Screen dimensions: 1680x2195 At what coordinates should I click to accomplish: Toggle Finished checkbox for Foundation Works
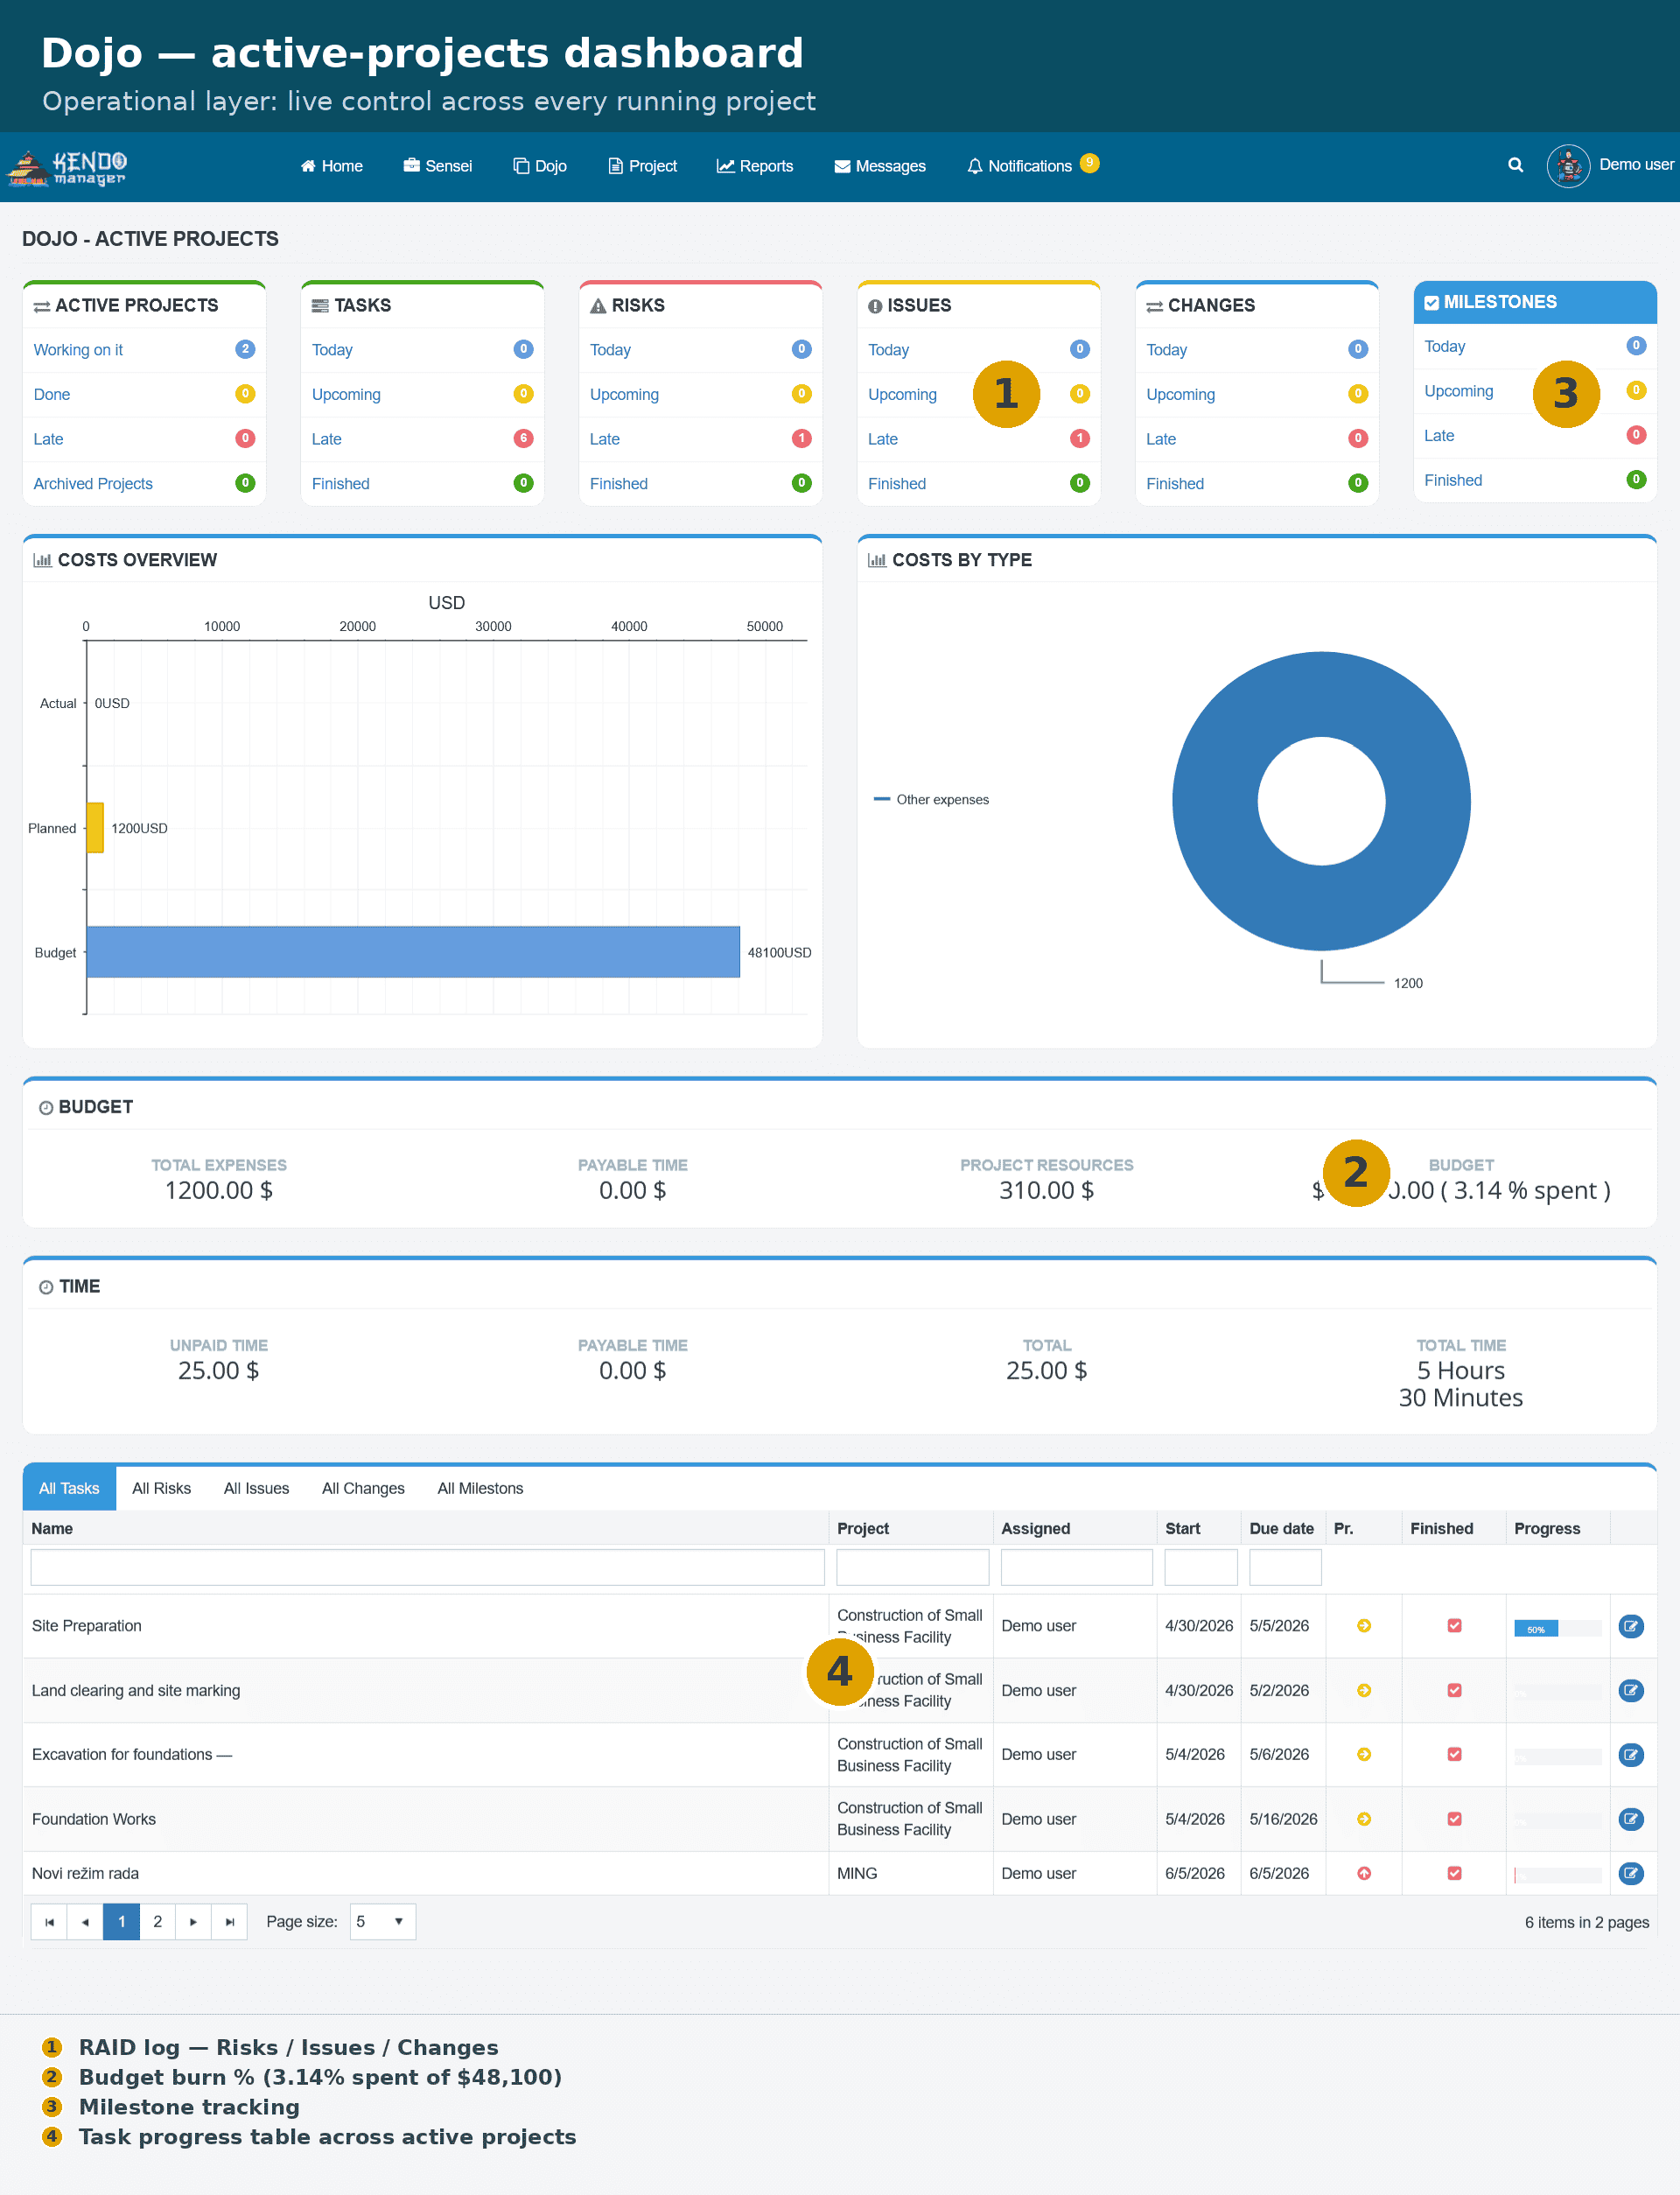(x=1454, y=1819)
